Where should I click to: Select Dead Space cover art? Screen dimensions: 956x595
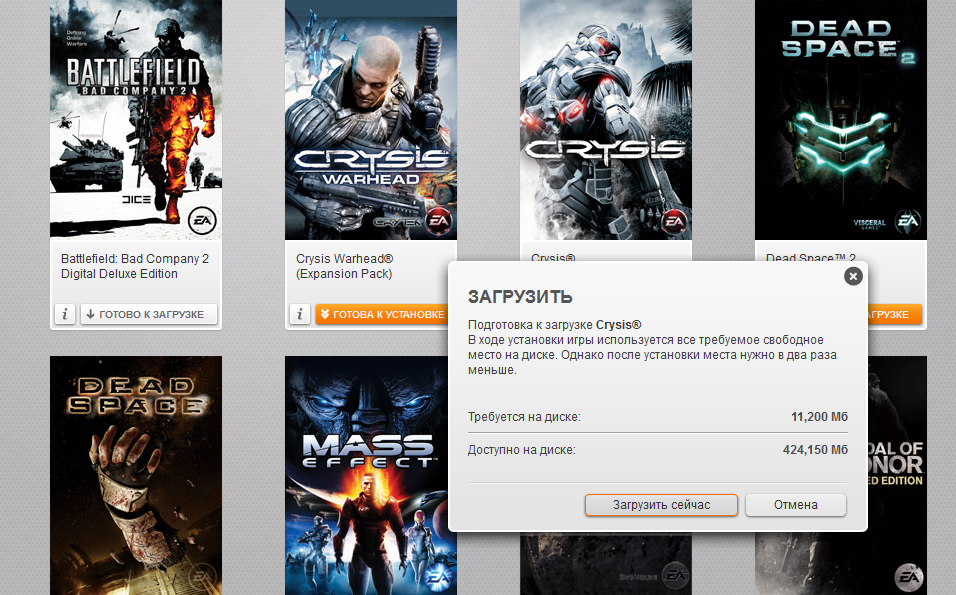coord(136,476)
